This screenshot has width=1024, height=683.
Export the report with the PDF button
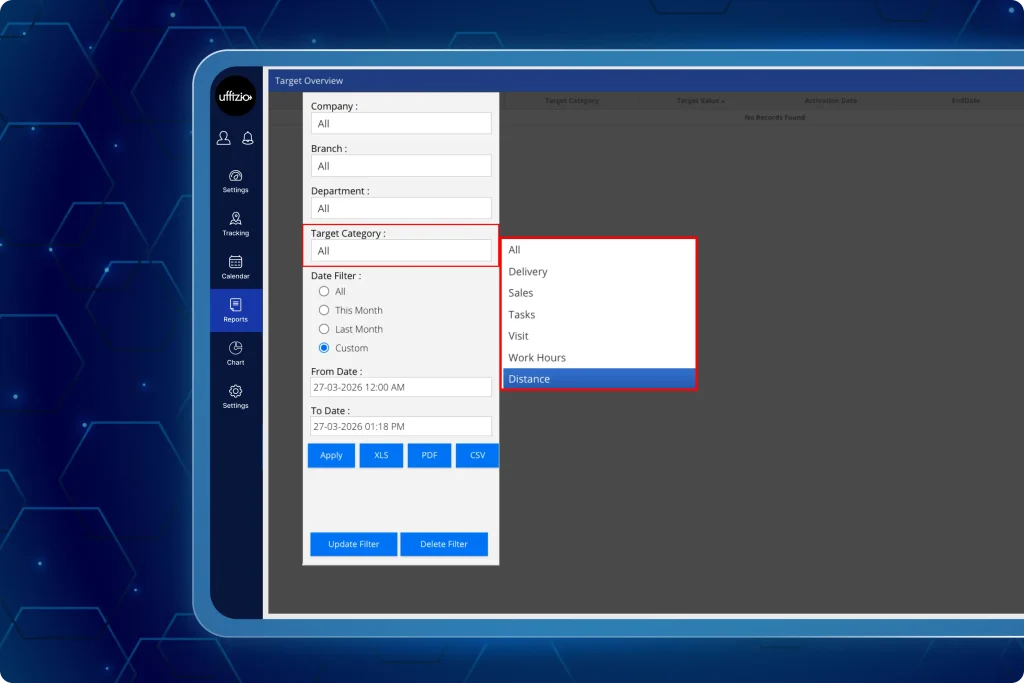429,455
